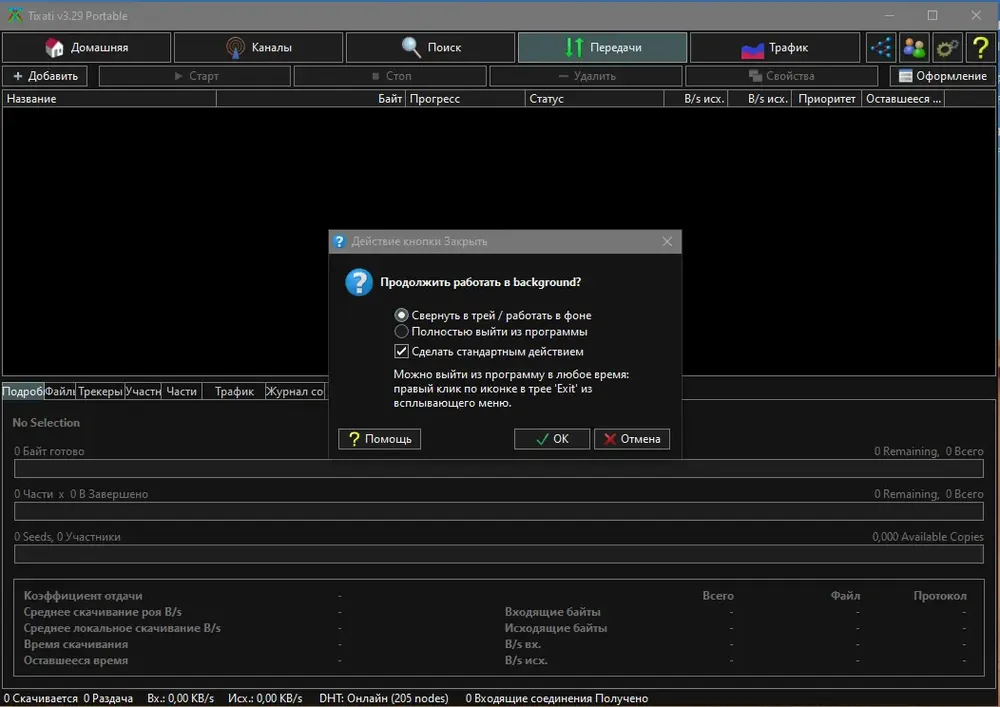Click the Добавить add button
The image size is (1000, 707).
coord(45,76)
